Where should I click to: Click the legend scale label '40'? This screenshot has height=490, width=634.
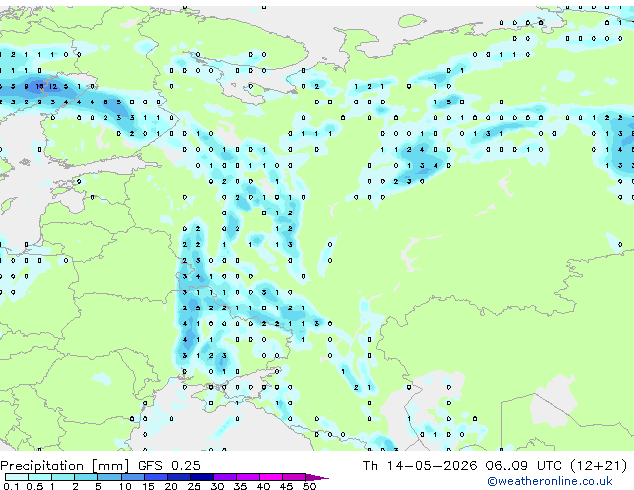coord(264,486)
